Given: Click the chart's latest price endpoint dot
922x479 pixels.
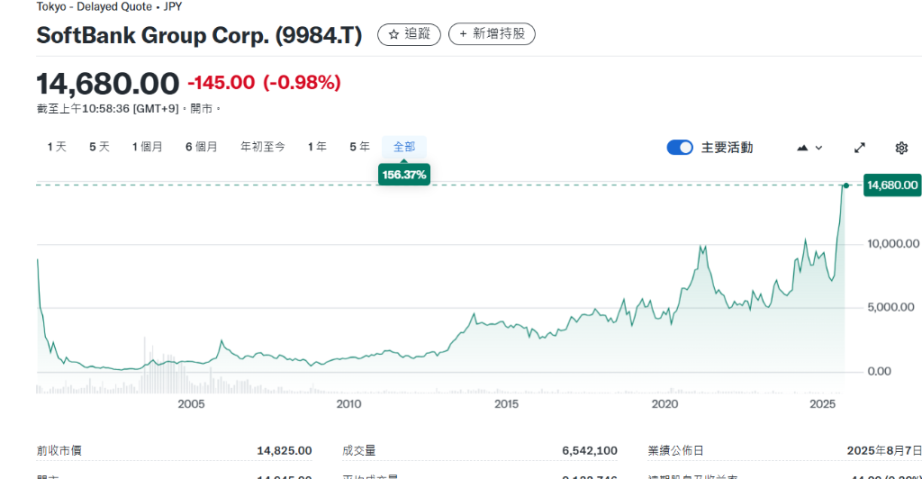Looking at the screenshot, I should 846,185.
